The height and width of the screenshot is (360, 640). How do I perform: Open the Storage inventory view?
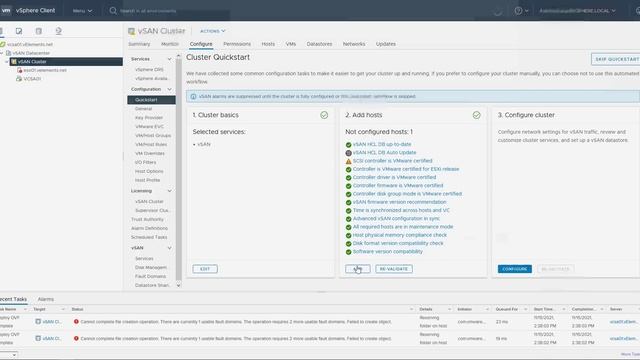[x=38, y=31]
